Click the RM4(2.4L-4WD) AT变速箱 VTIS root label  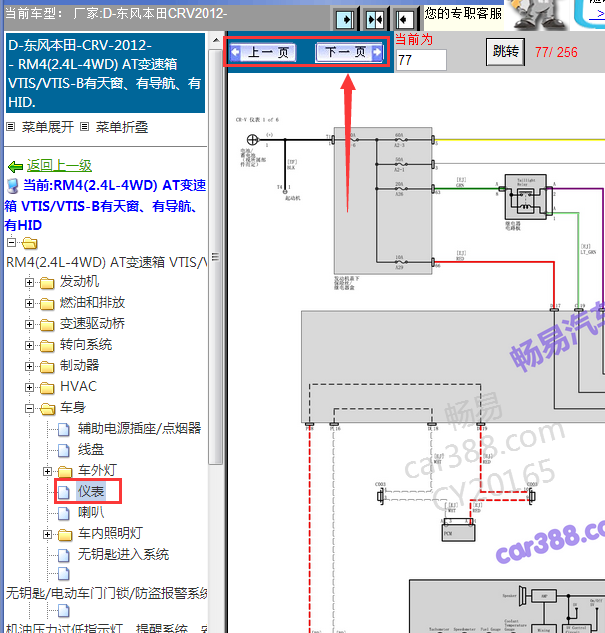(107, 262)
